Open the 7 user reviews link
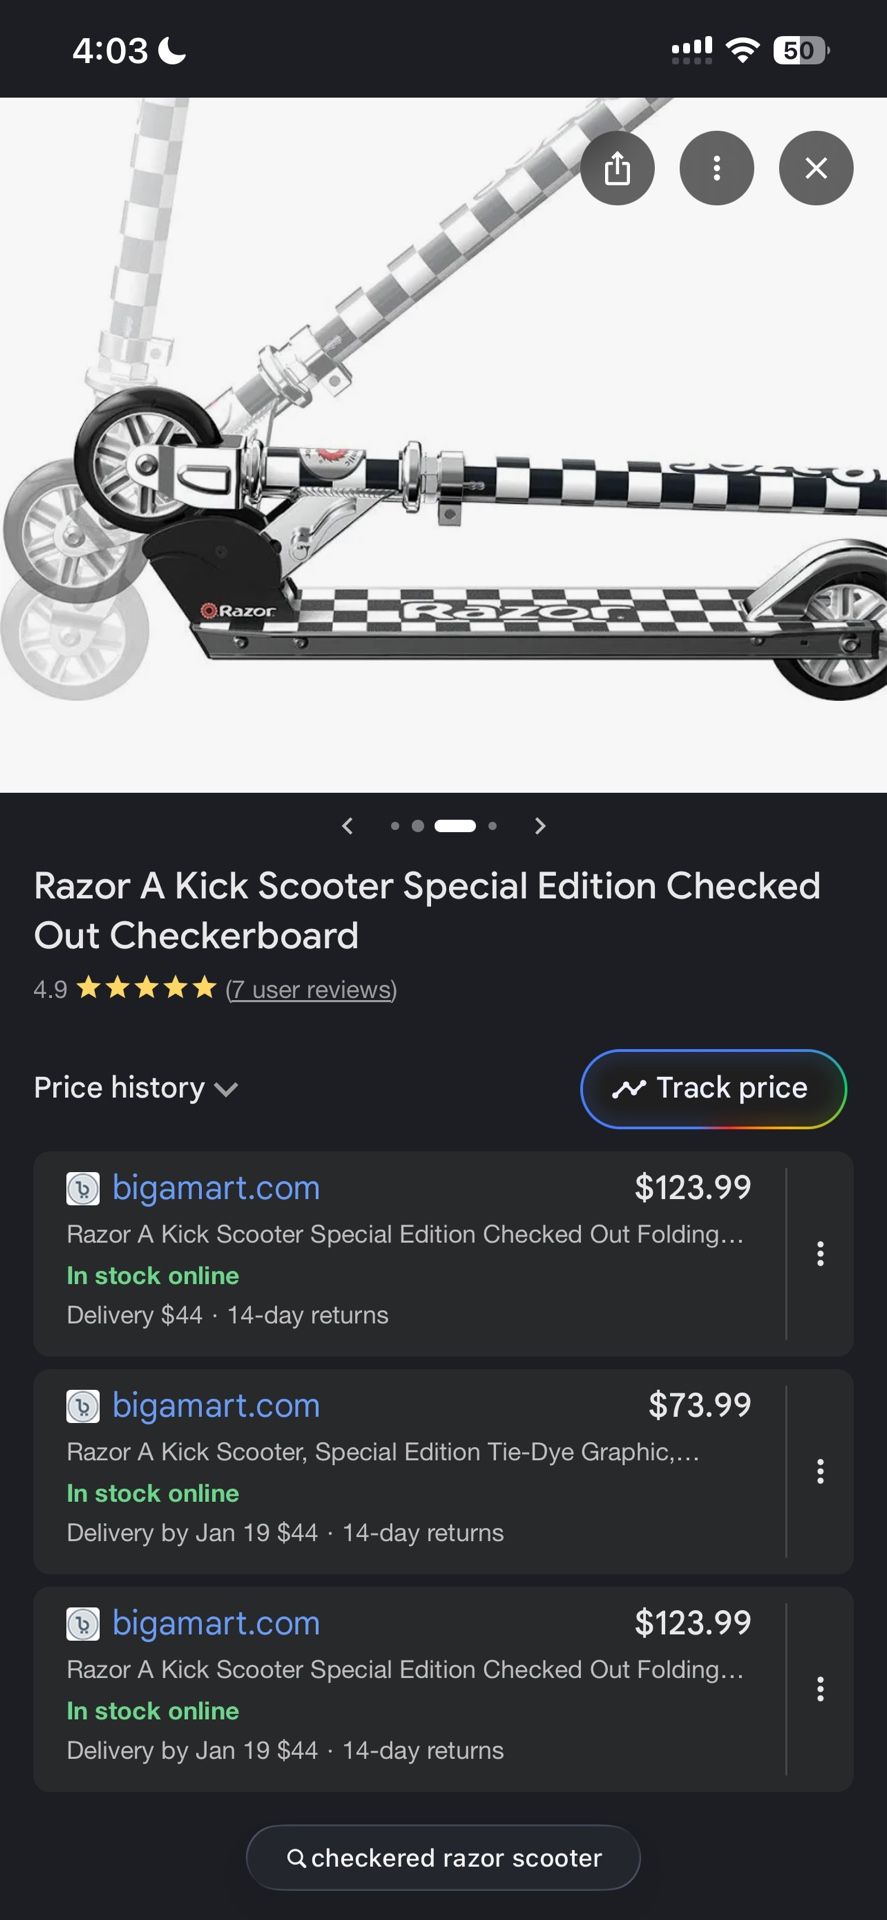The image size is (887, 1920). (311, 990)
